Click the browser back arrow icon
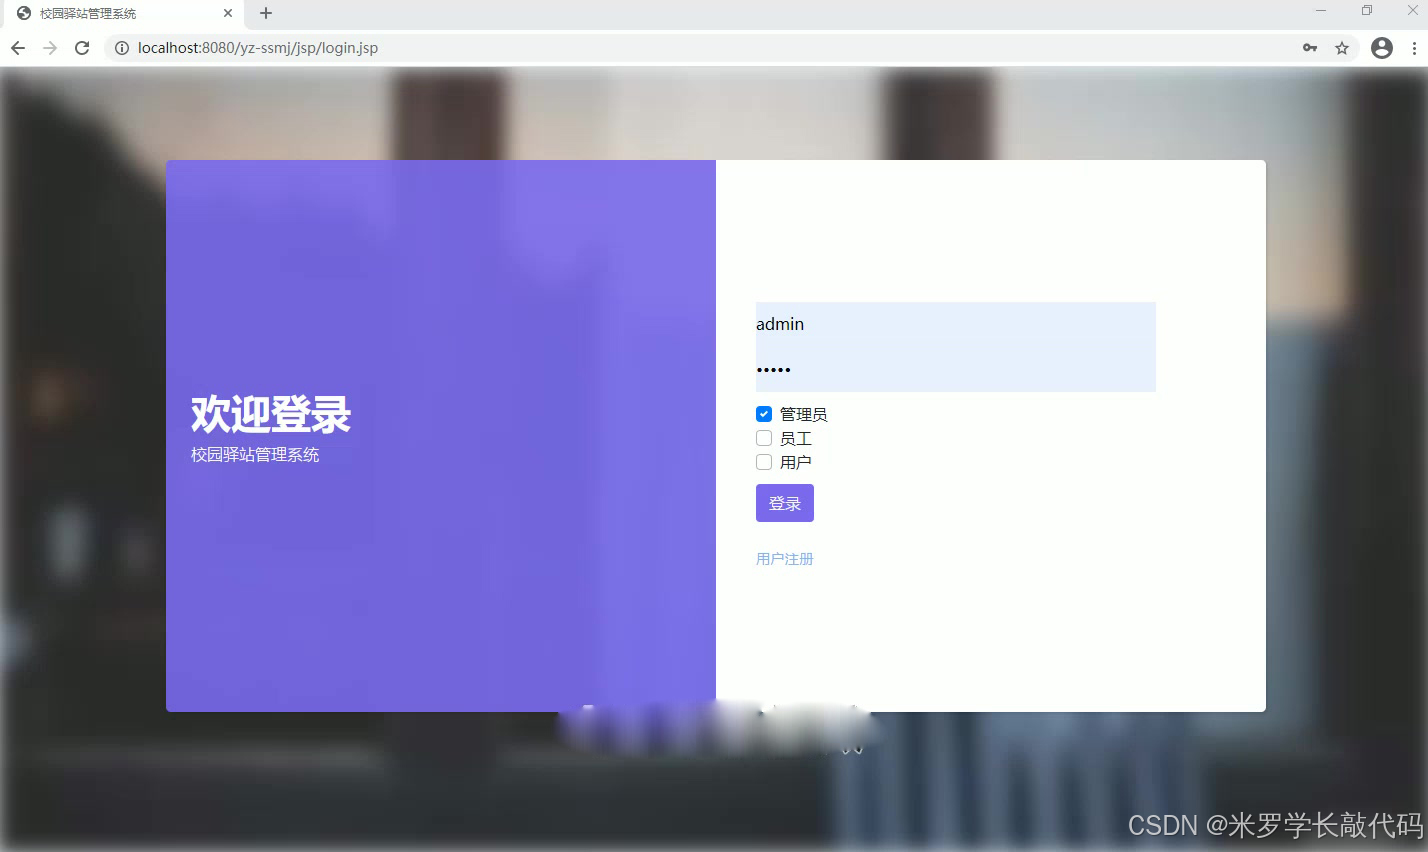This screenshot has height=852, width=1428. click(17, 47)
